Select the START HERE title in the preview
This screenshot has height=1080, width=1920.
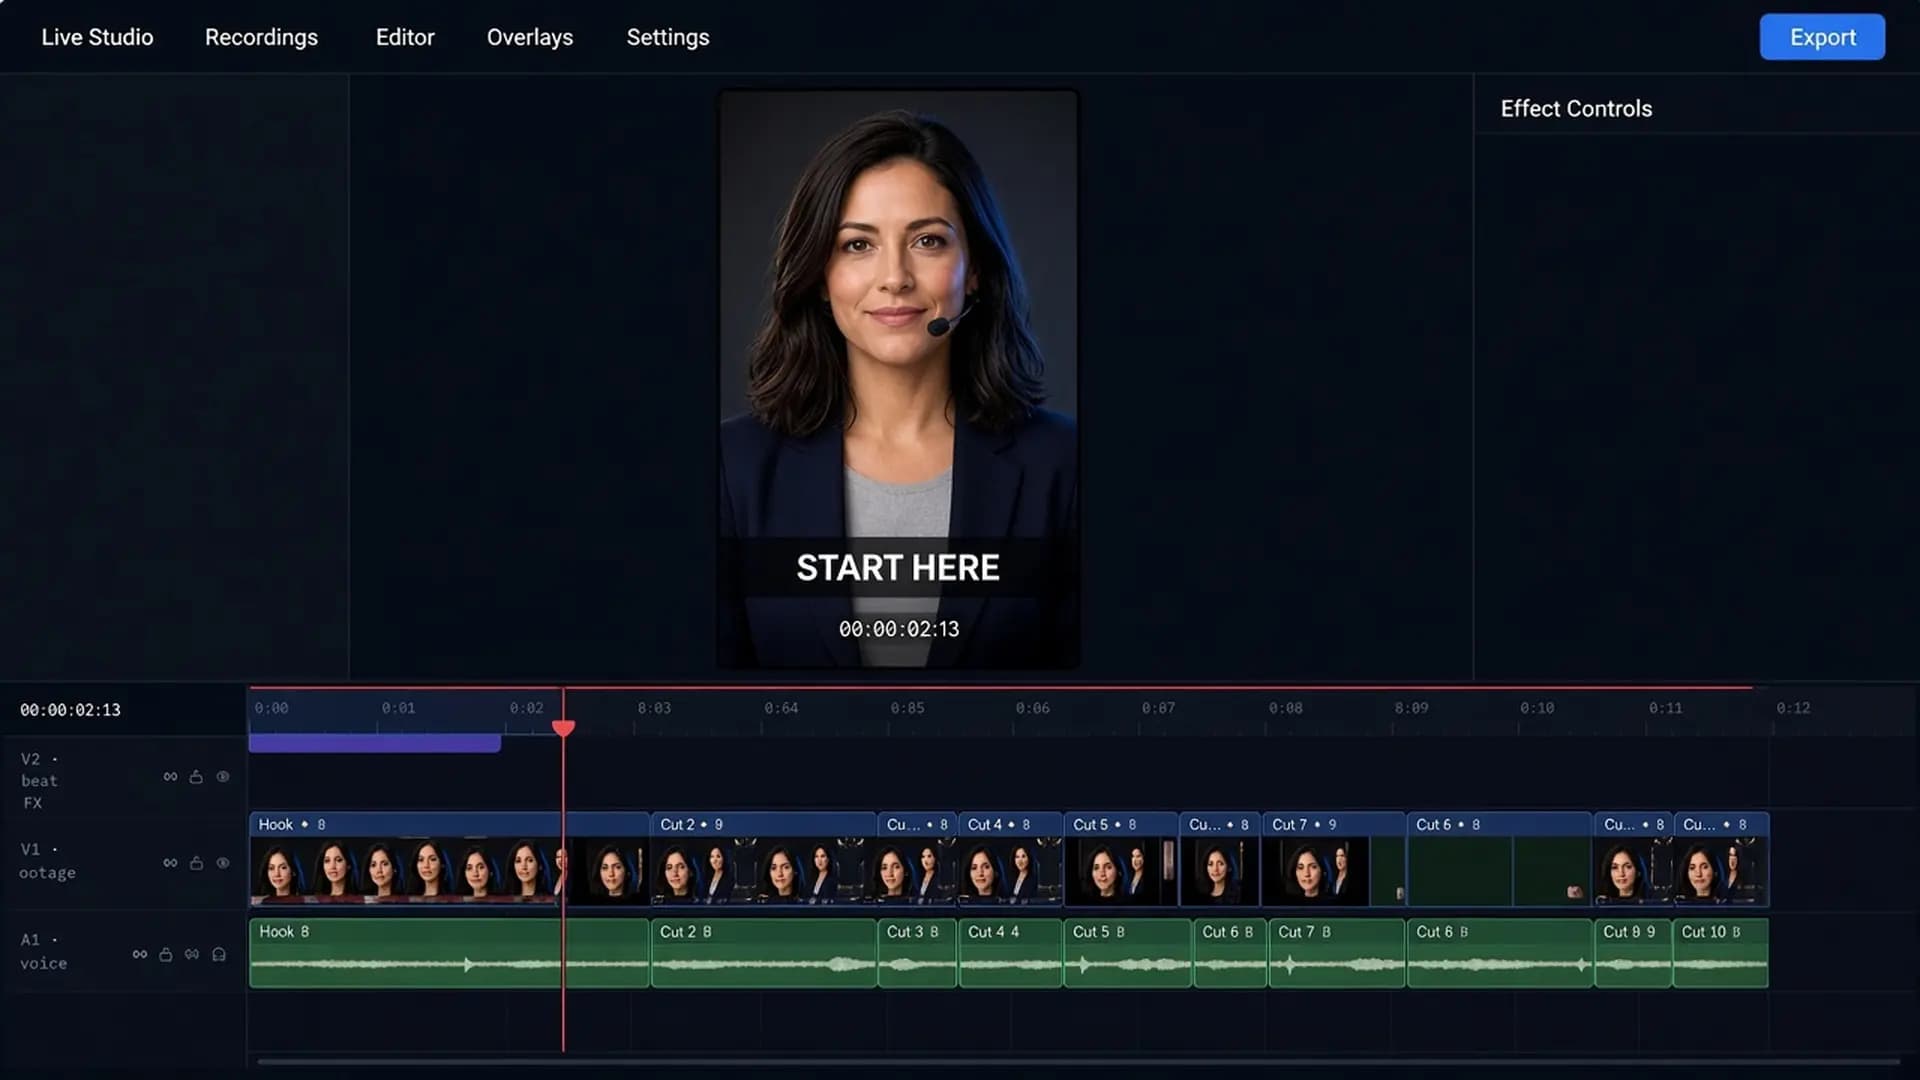pos(898,568)
